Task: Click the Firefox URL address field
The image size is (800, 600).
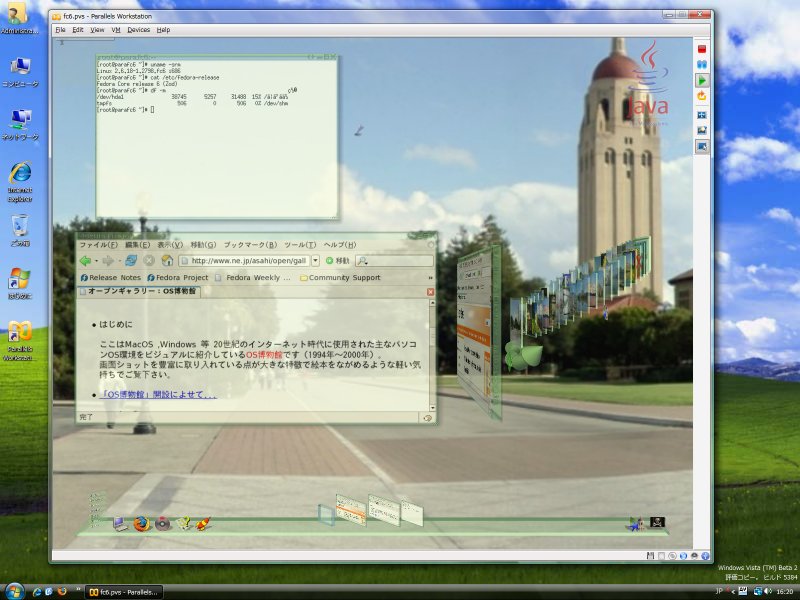Action: click(x=244, y=261)
